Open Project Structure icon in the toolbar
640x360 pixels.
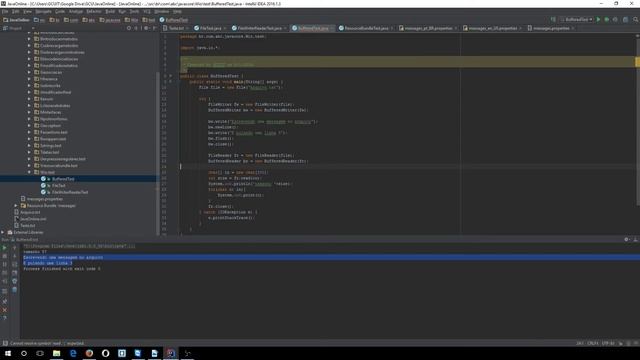(x=625, y=20)
